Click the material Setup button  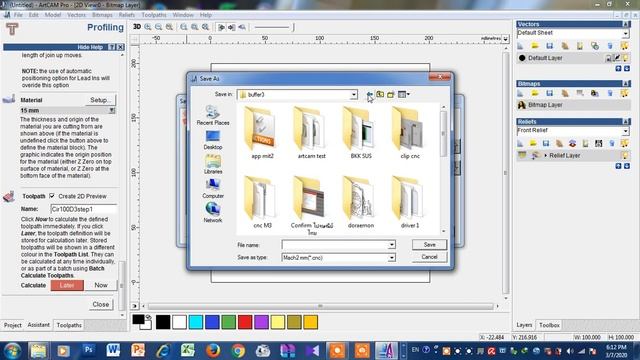tap(100, 100)
